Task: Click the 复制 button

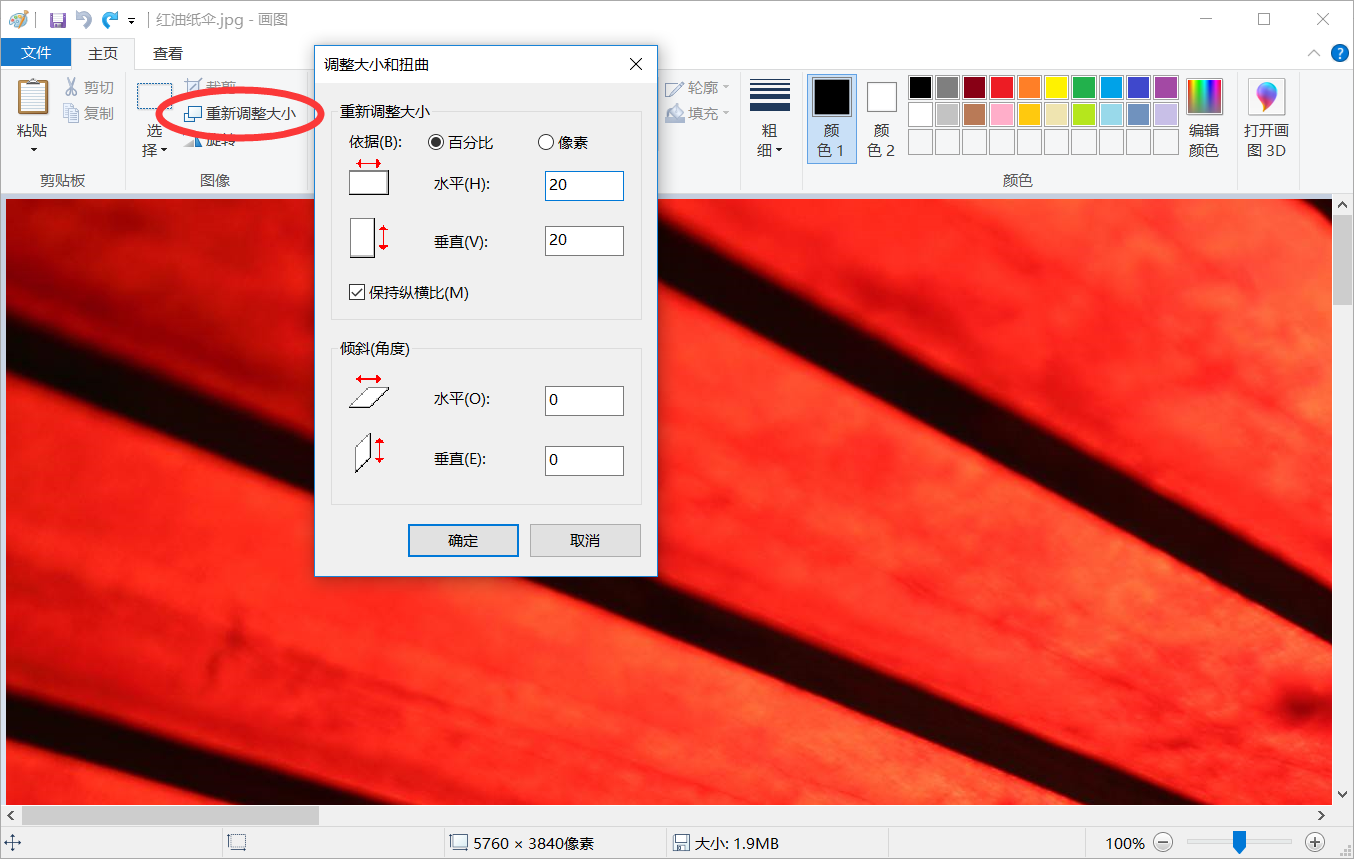Action: pos(89,113)
